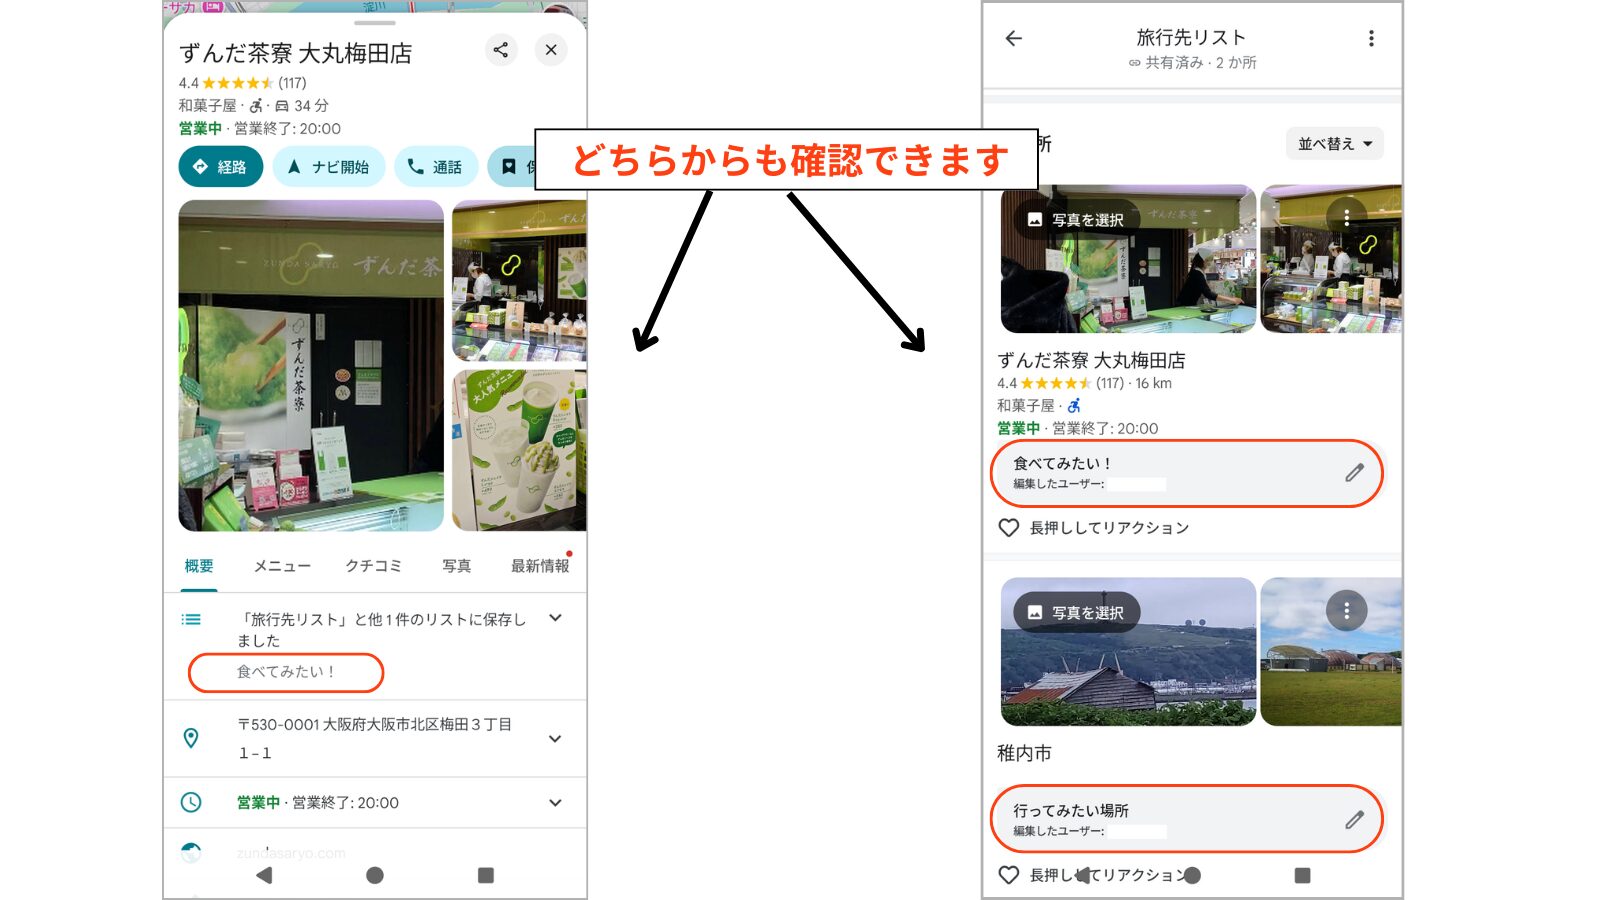Tap the 行ってみたい場所 note field
Viewport: 1600px width, 900px height.
1187,819
